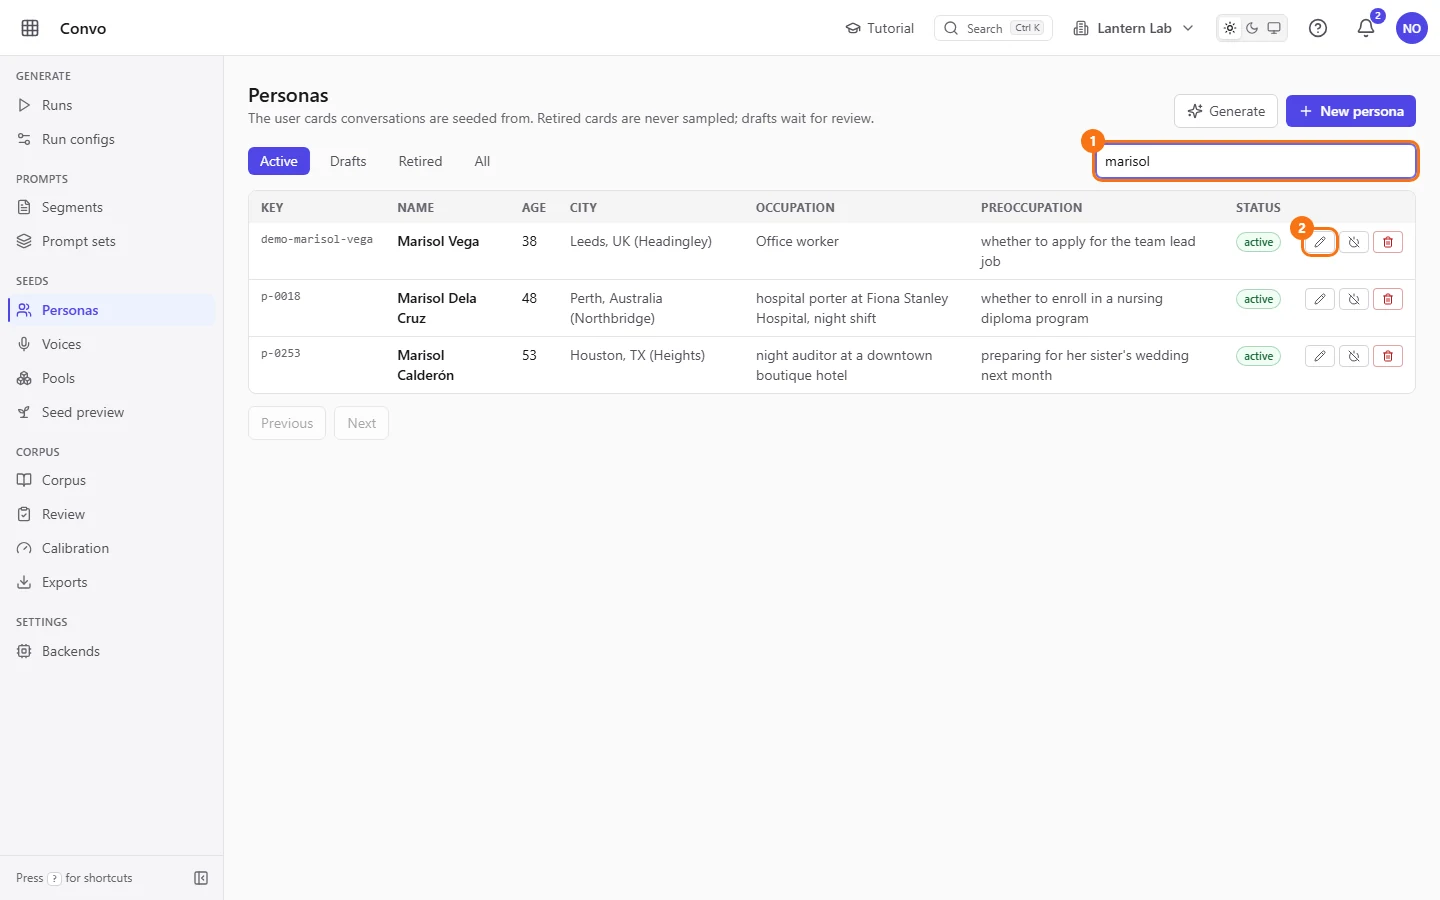Collapse the sidebar with the panel icon

click(201, 878)
